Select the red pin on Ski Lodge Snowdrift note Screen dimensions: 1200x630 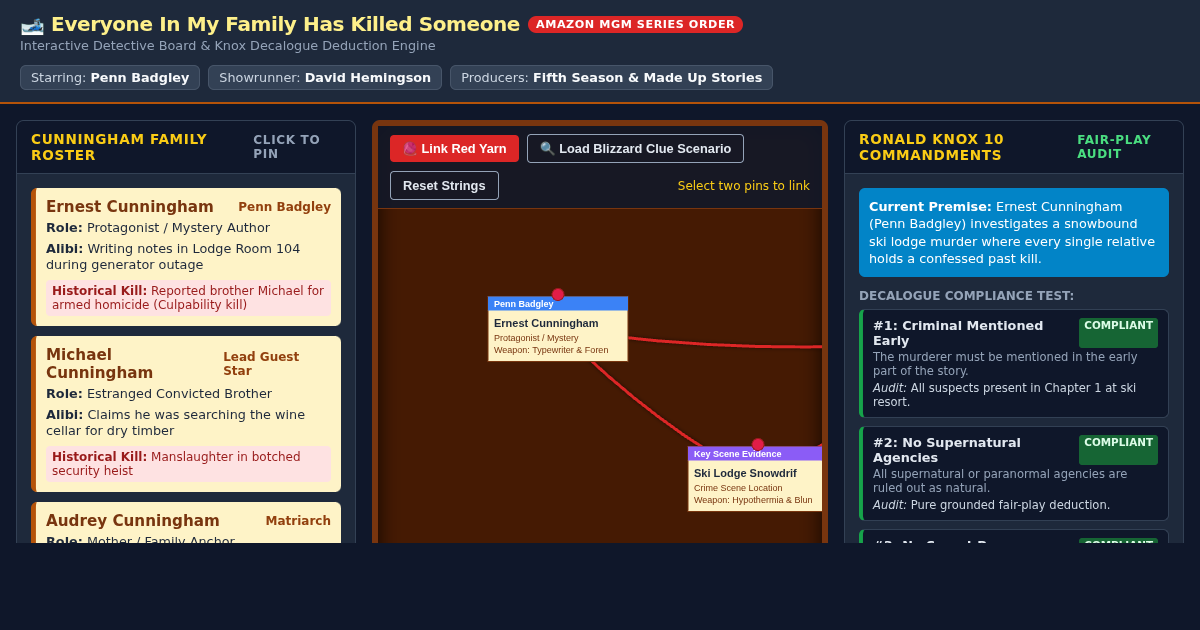(x=758, y=445)
